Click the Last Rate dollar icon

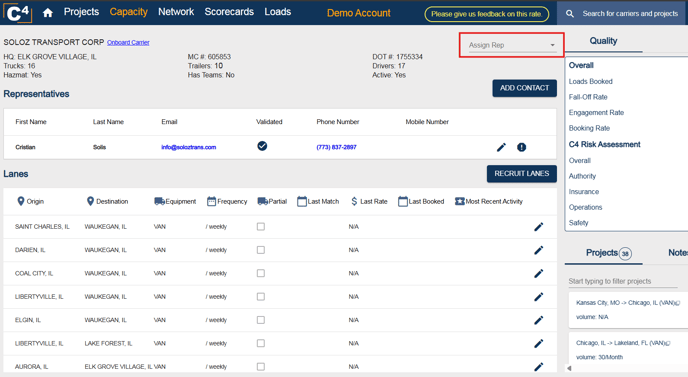(354, 201)
